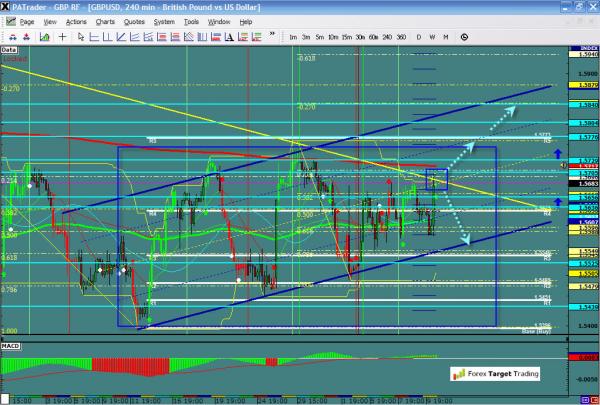Switch chart to 1m timeframe

tap(293, 37)
